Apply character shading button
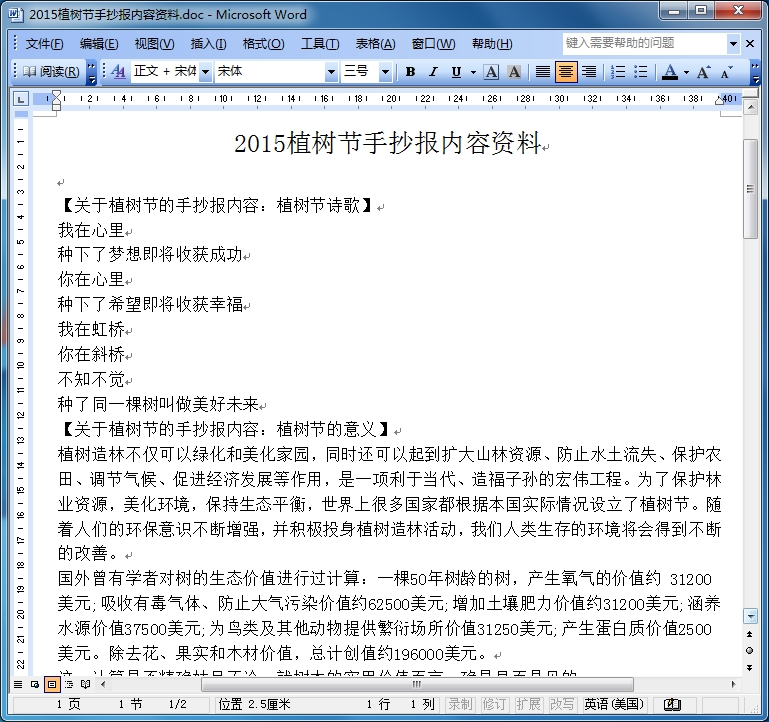 (x=514, y=72)
